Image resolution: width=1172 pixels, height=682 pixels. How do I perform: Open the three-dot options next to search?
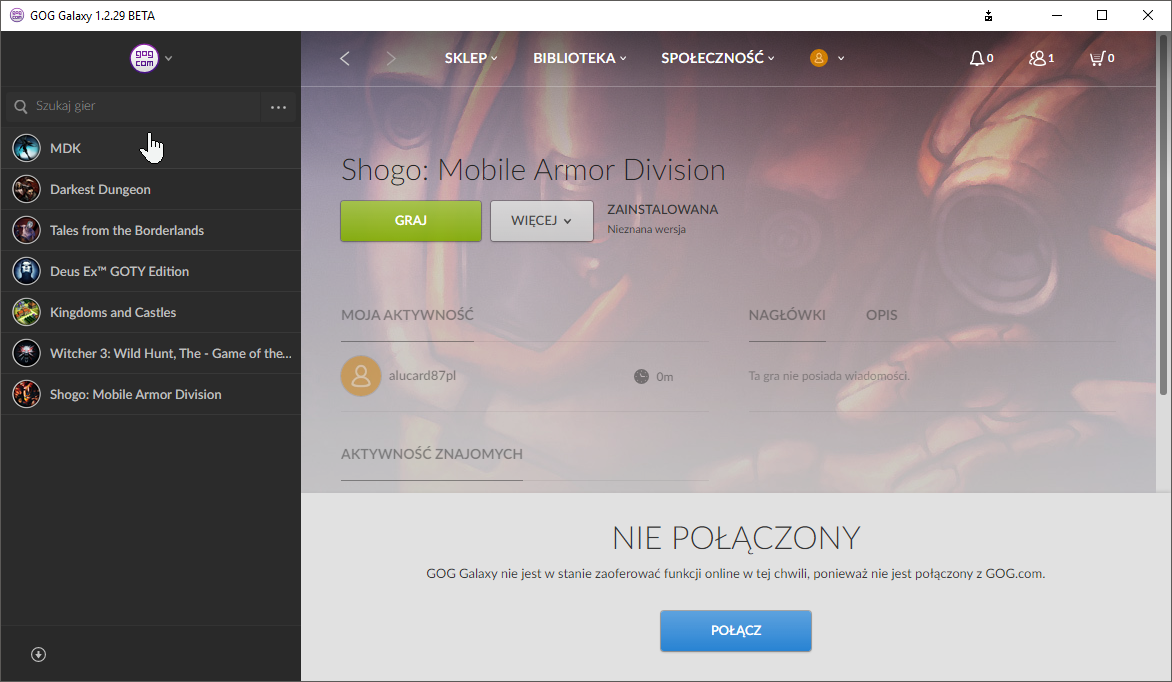pos(279,106)
